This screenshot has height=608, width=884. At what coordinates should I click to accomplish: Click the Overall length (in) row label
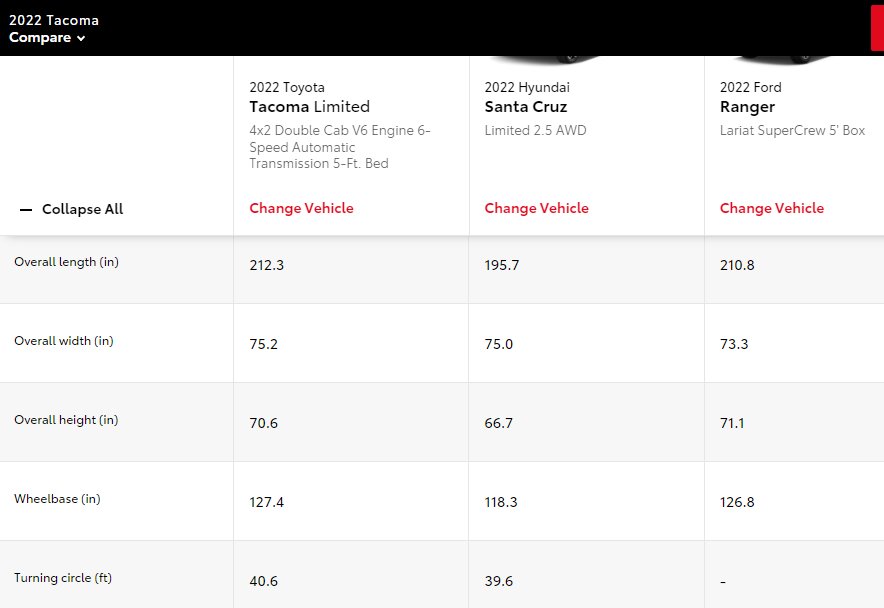click(x=67, y=262)
